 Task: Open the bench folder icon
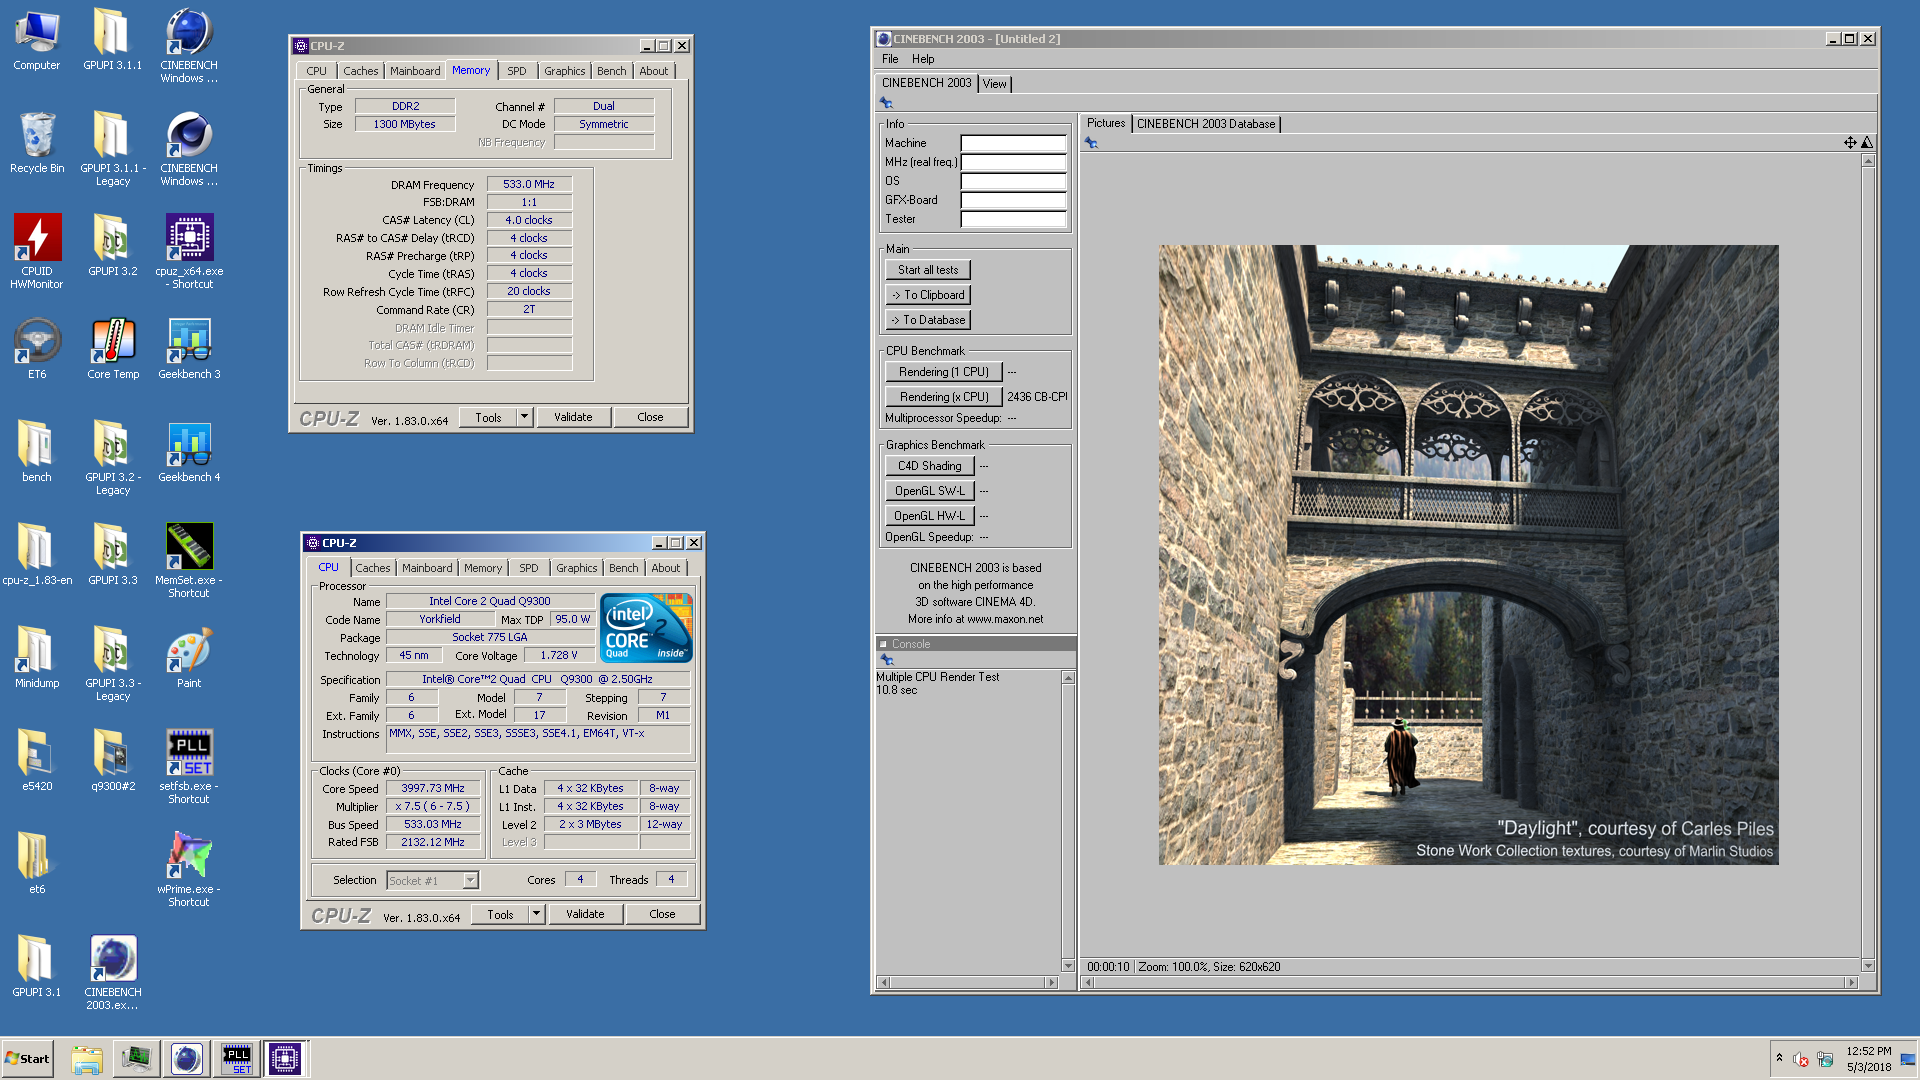(37, 452)
